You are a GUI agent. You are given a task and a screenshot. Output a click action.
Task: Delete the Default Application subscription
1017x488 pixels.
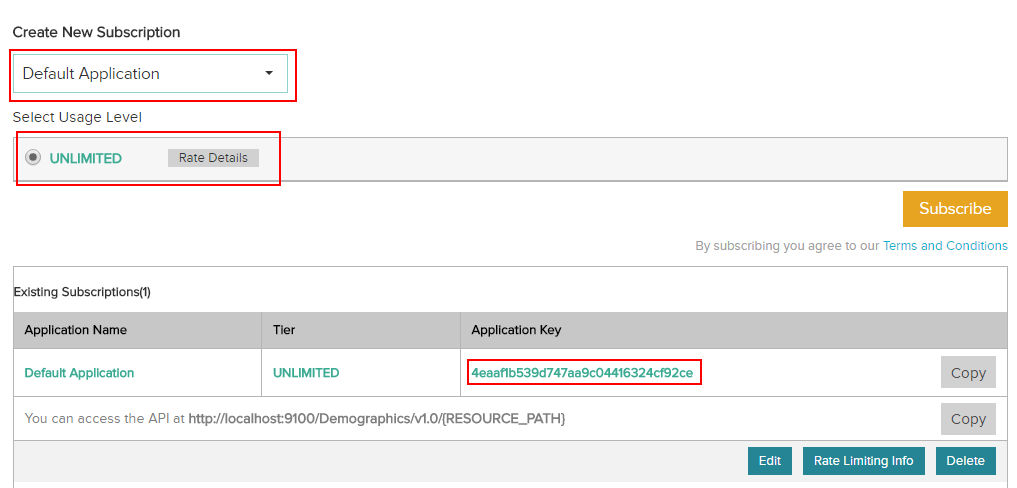click(966, 461)
